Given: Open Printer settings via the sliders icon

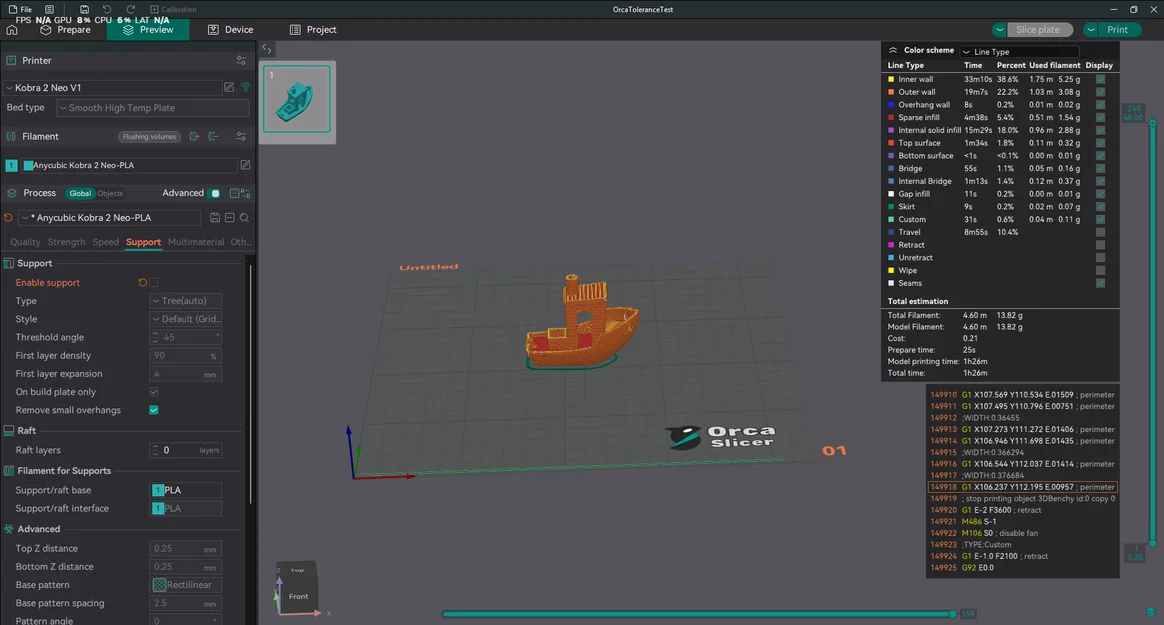Looking at the screenshot, I should point(241,60).
